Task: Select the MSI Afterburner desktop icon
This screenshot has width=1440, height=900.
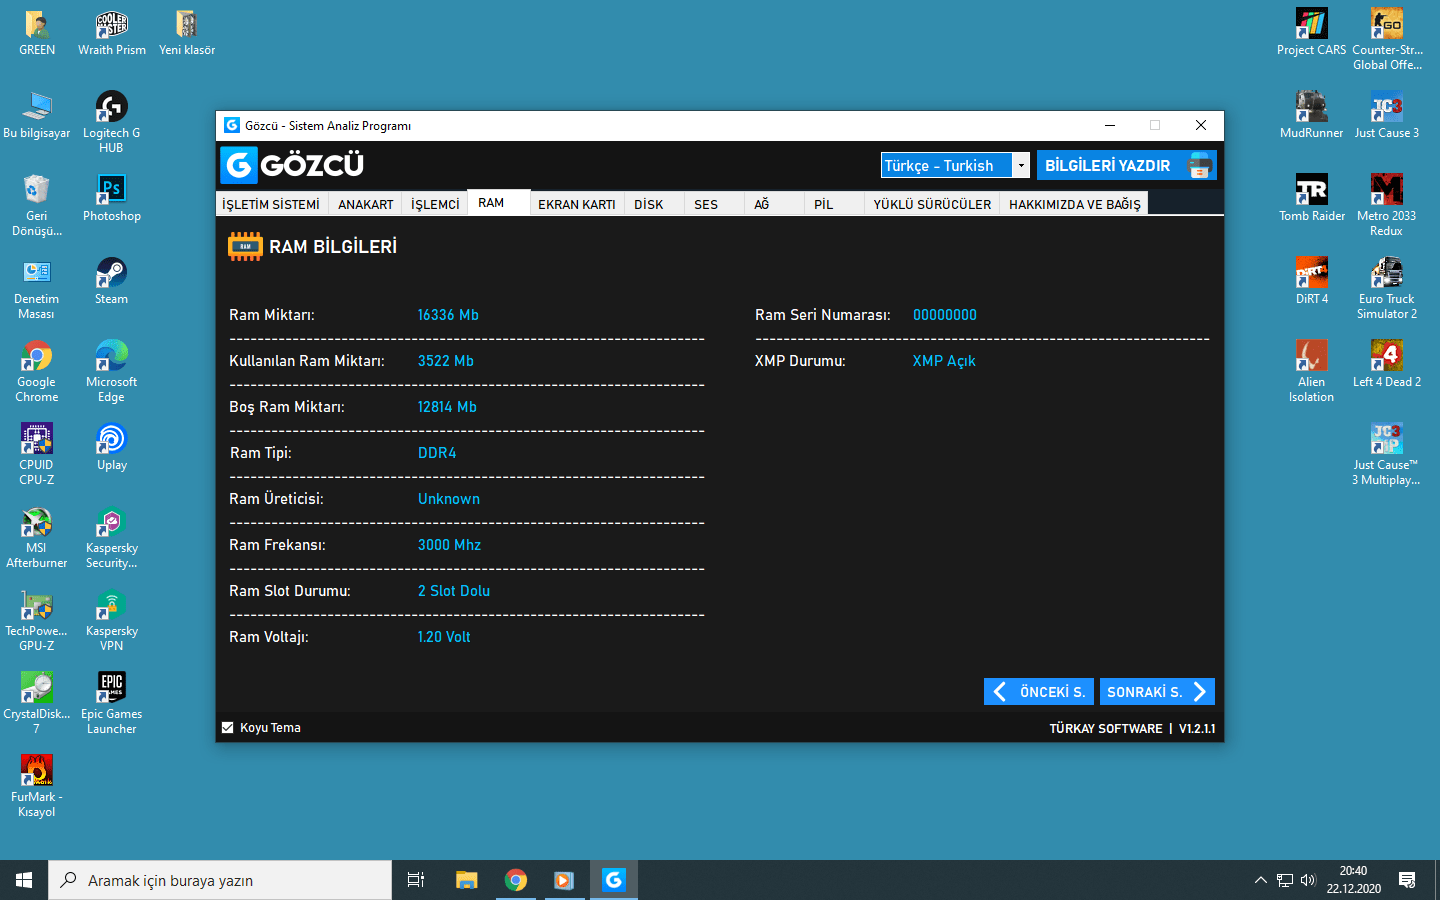Action: pos(37,538)
